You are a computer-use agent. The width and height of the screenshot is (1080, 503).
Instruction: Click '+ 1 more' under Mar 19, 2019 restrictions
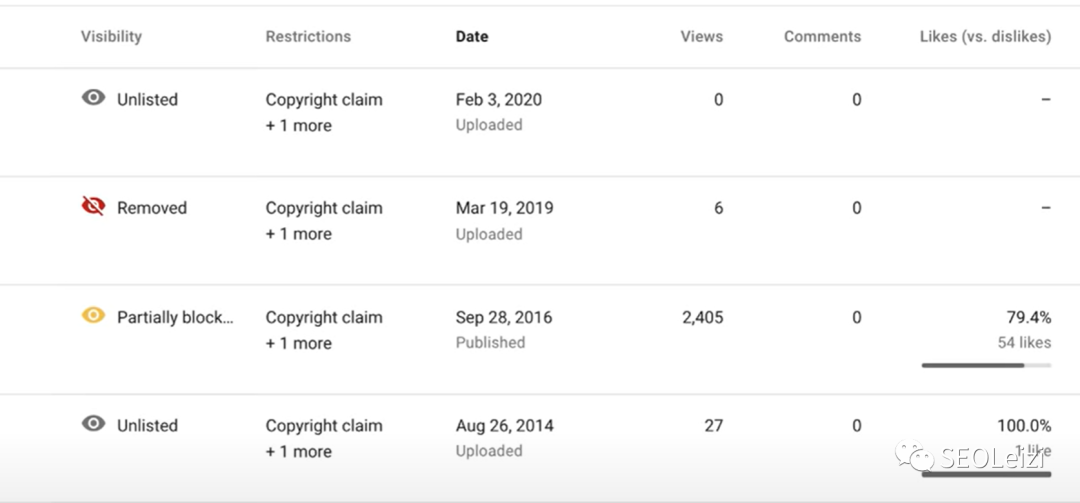point(298,234)
